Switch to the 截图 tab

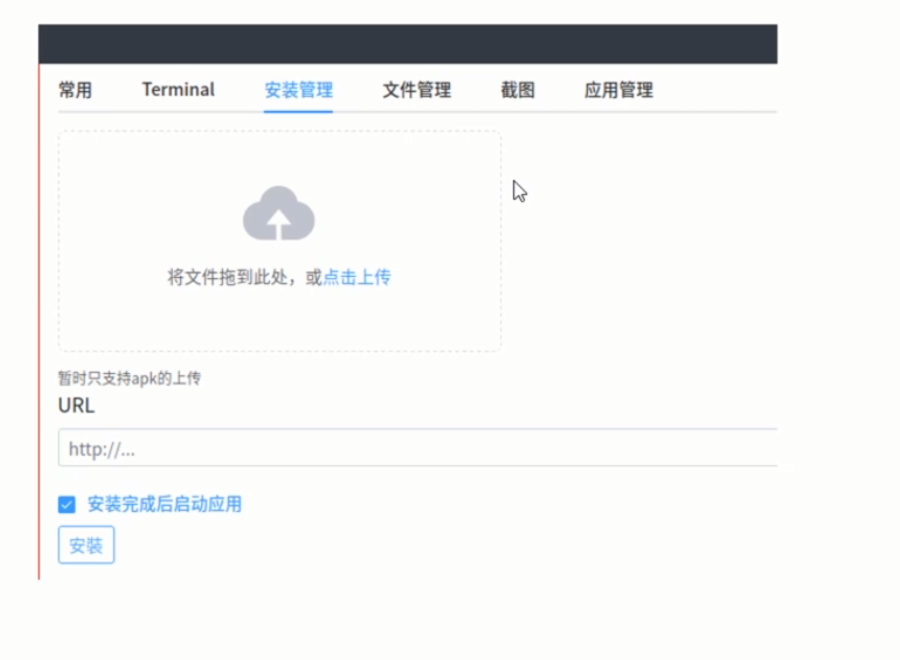click(x=518, y=90)
